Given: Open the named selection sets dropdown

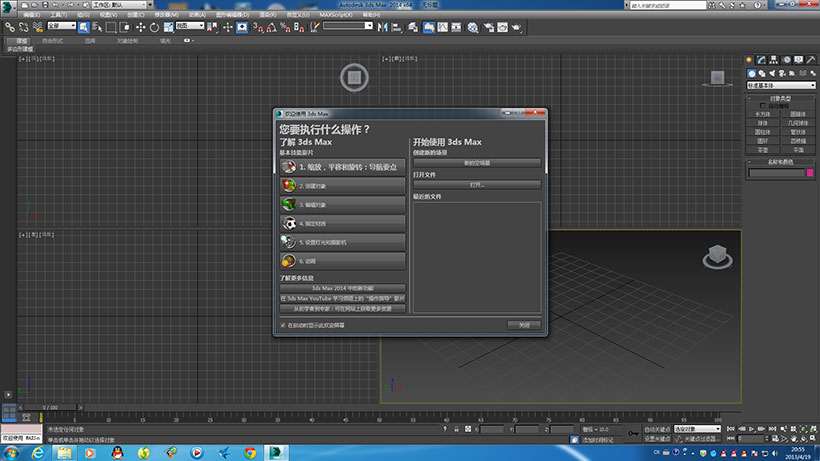Looking at the screenshot, I should pos(348,26).
